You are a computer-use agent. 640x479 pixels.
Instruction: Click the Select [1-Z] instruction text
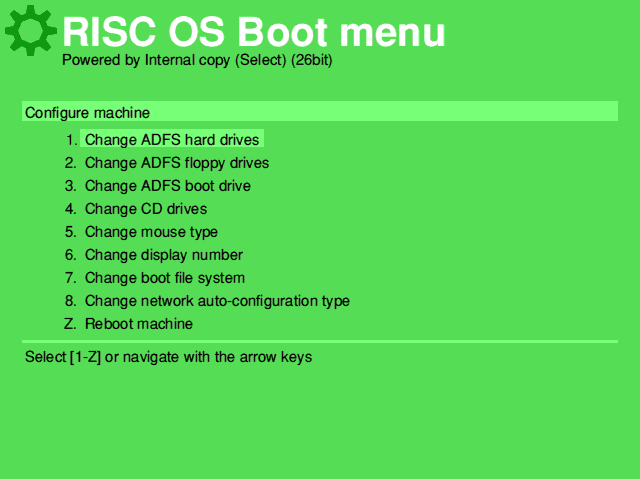pyautogui.click(x=168, y=357)
